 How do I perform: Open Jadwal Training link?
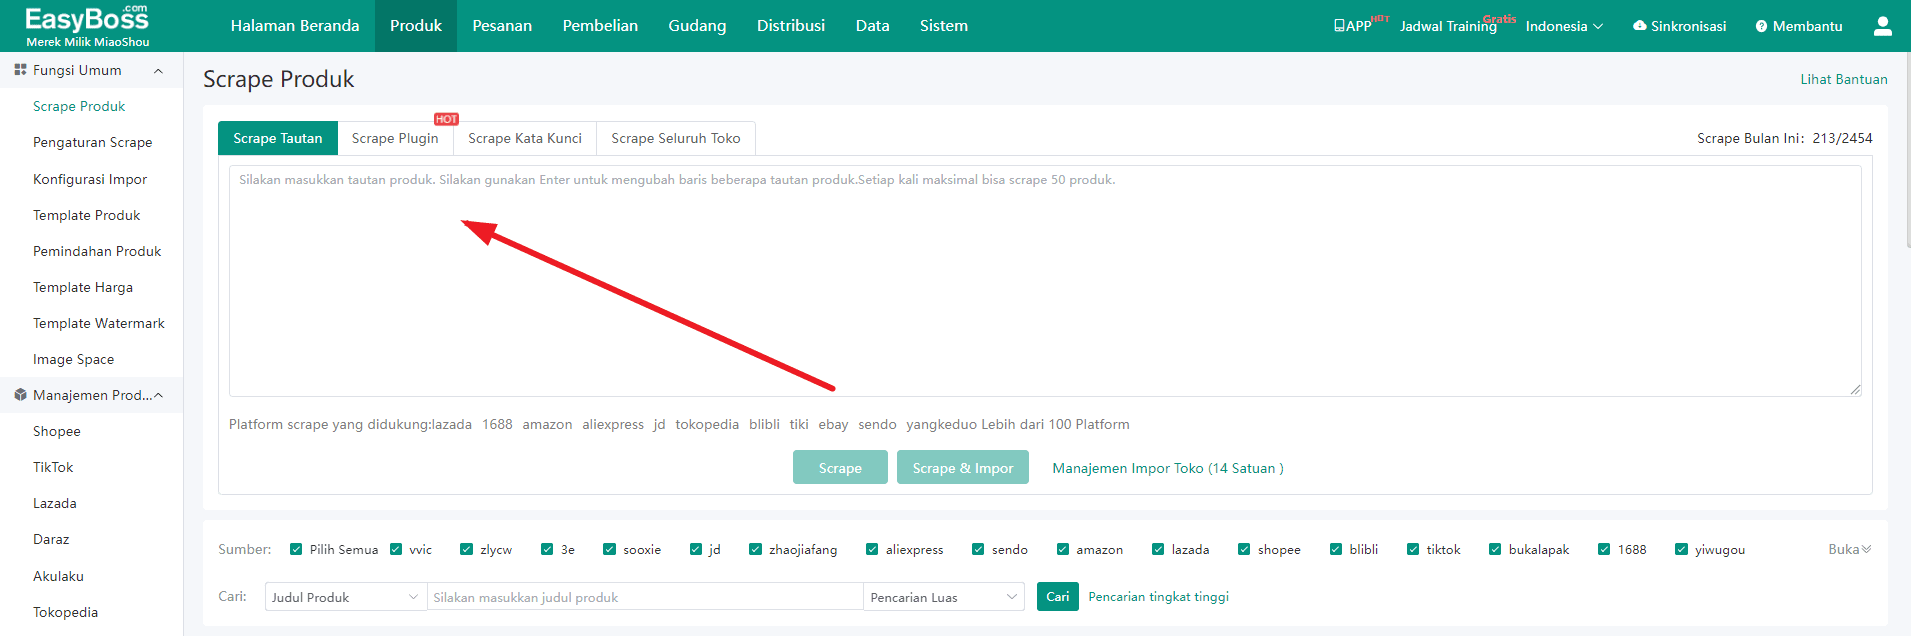[x=1448, y=26]
